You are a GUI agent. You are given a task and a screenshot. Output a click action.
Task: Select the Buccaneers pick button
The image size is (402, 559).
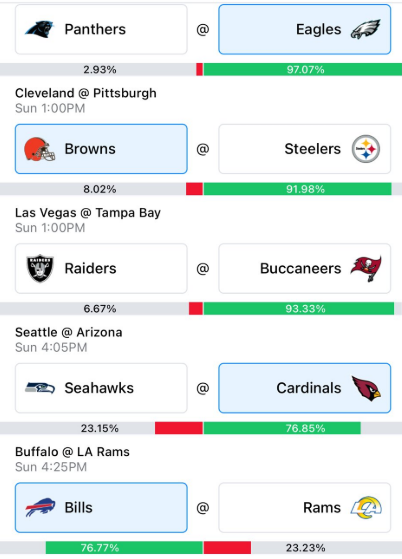pyautogui.click(x=305, y=268)
